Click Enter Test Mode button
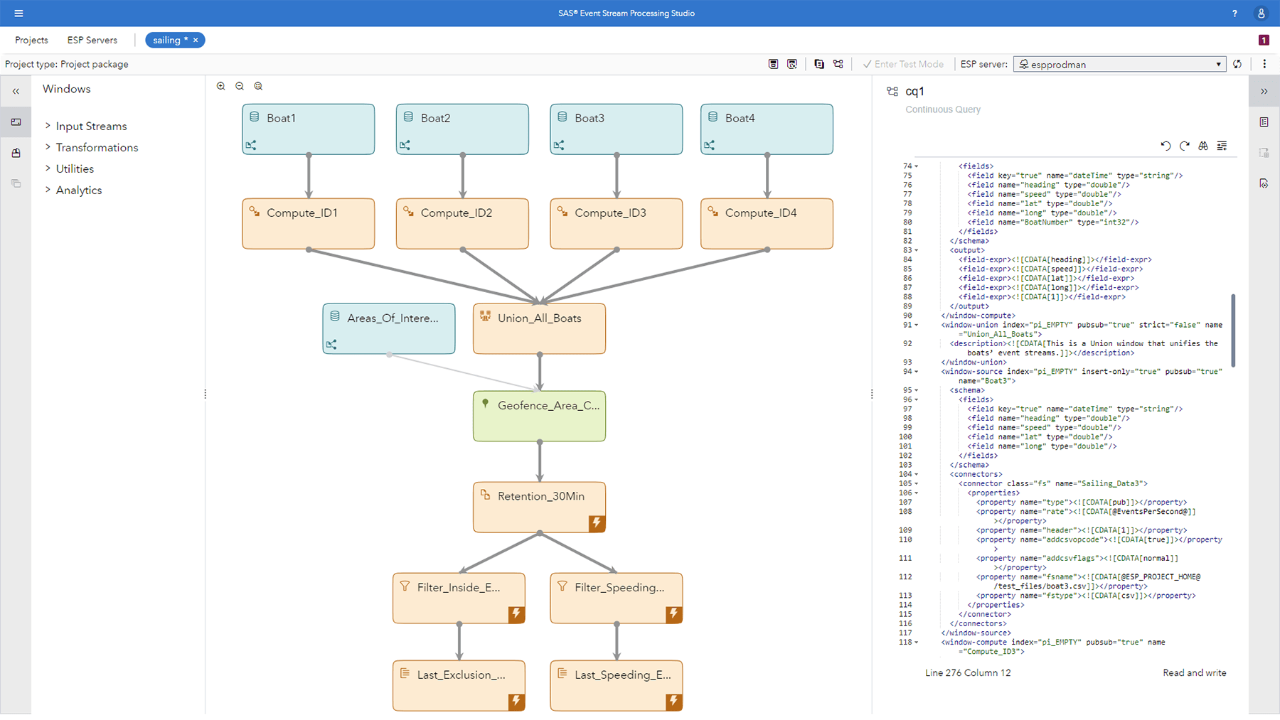This screenshot has width=1280, height=720. tap(903, 64)
